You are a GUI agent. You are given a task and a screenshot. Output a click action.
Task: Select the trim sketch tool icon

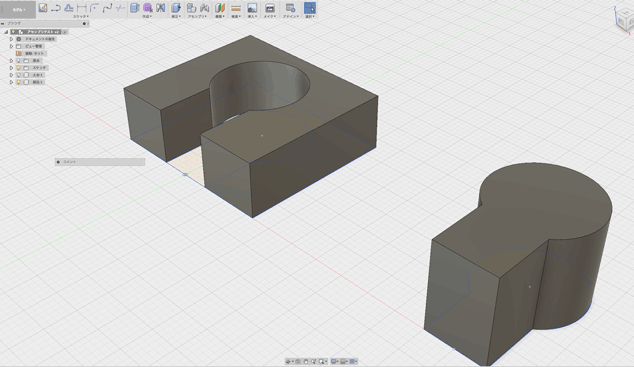pos(120,8)
